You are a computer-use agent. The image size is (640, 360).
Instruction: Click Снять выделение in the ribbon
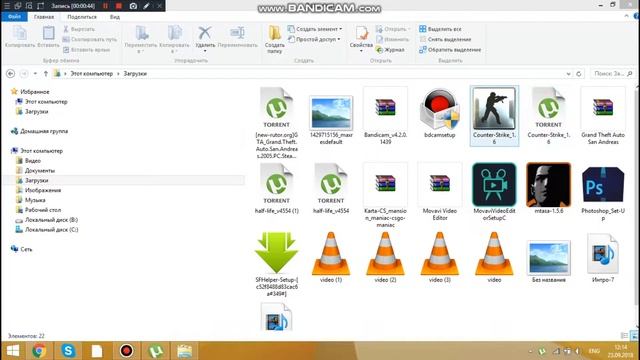(445, 40)
